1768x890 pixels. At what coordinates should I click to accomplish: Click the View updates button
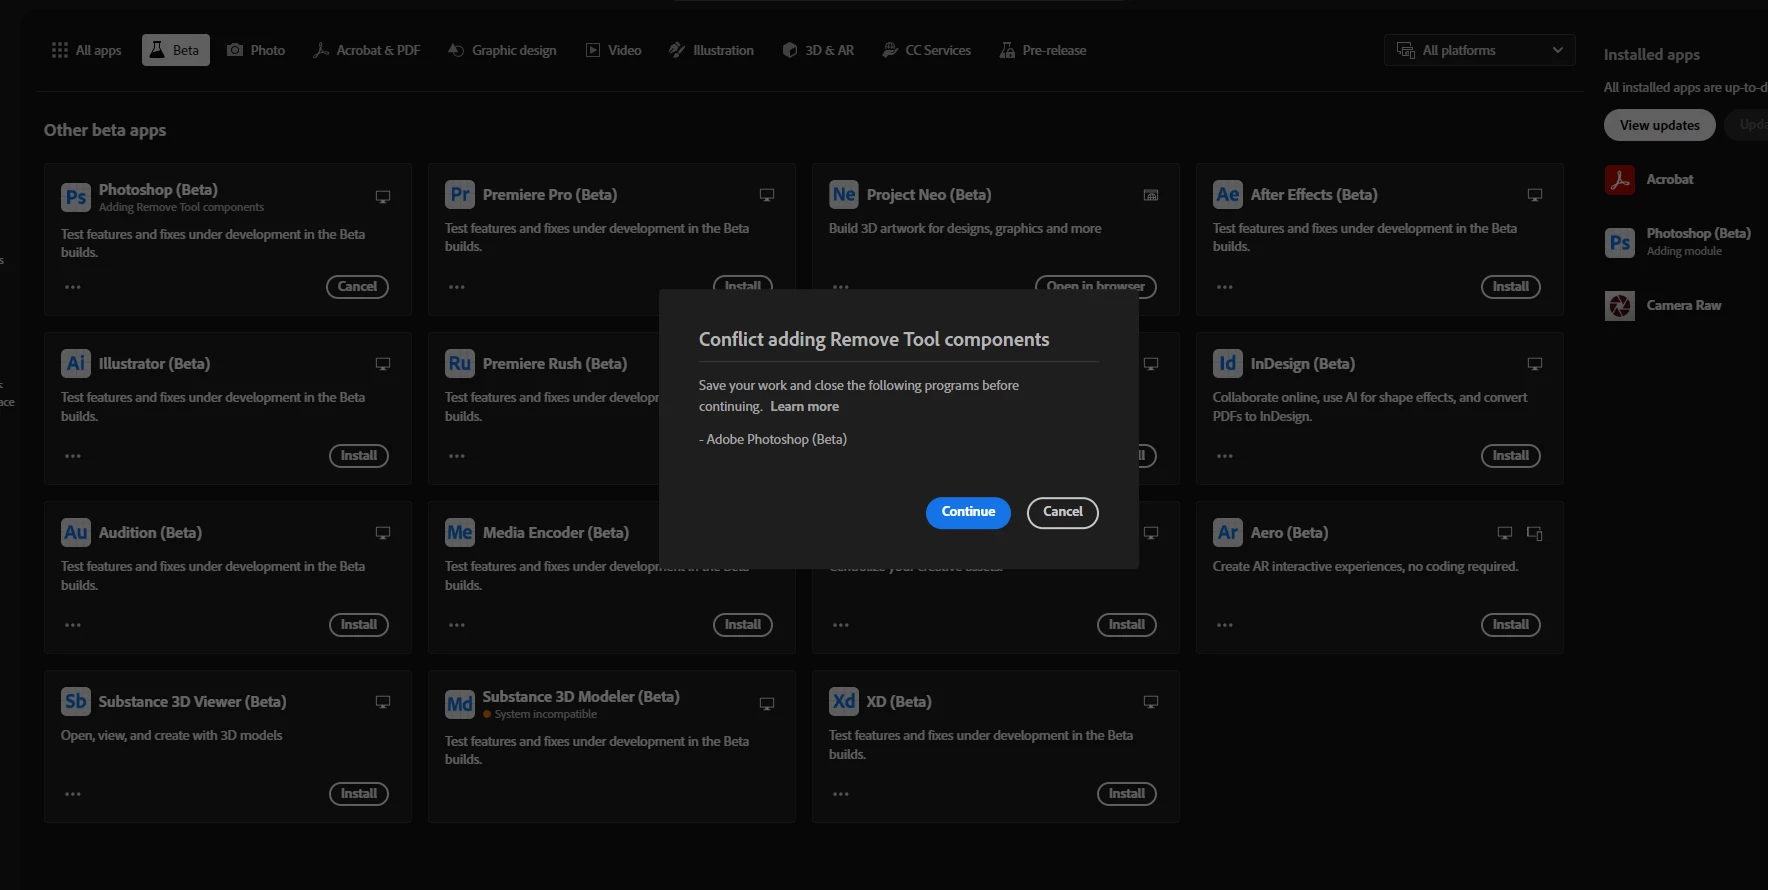pos(1659,125)
